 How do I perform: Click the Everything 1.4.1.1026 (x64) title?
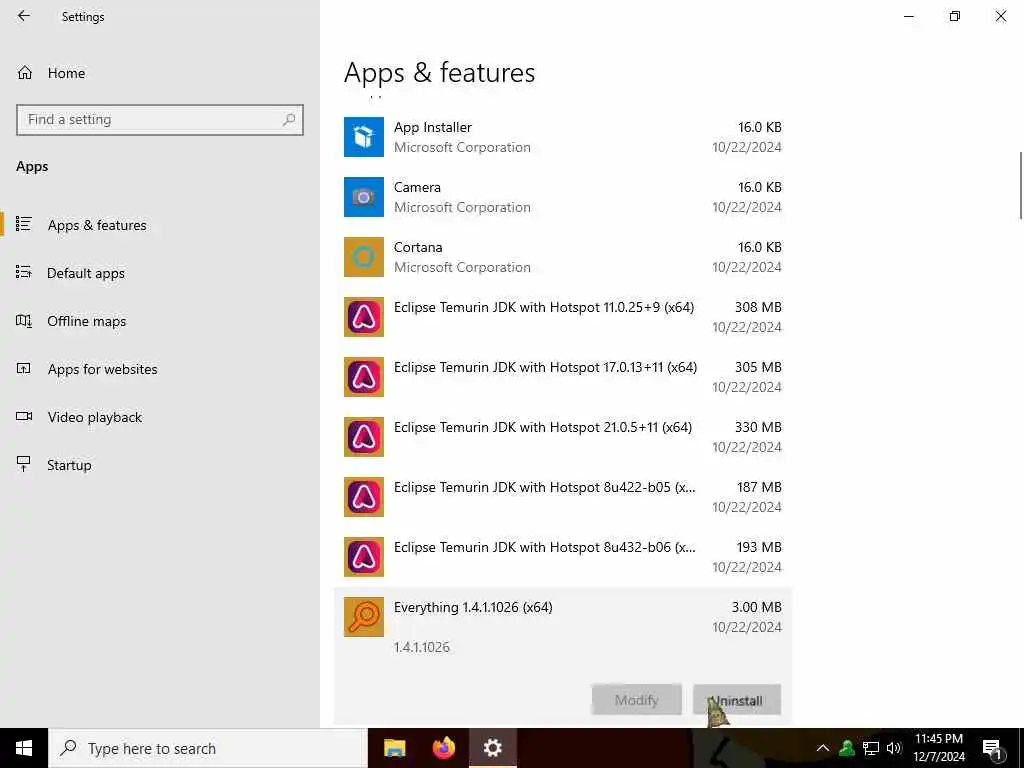473,607
